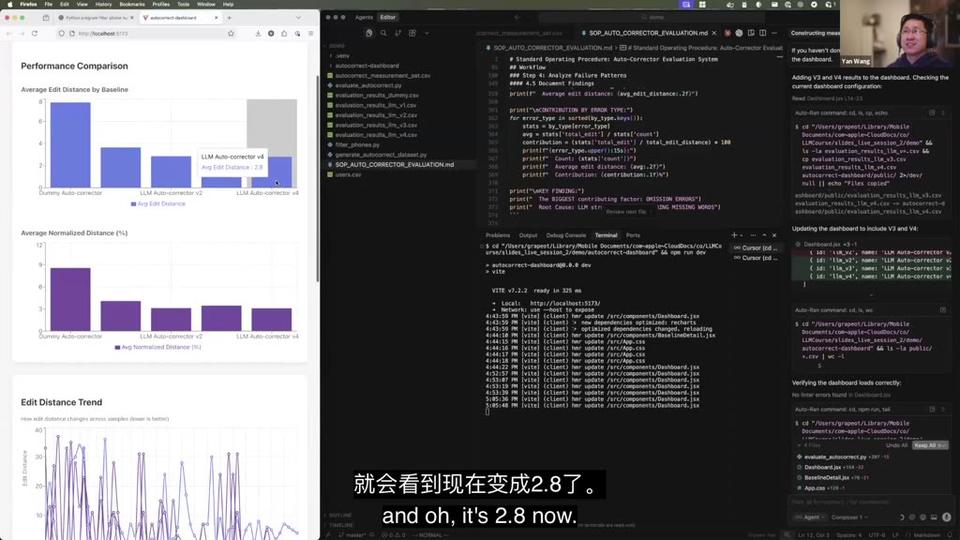This screenshot has height=540, width=960.
Task: Switch to the Agents mode in Cursor
Action: click(364, 17)
